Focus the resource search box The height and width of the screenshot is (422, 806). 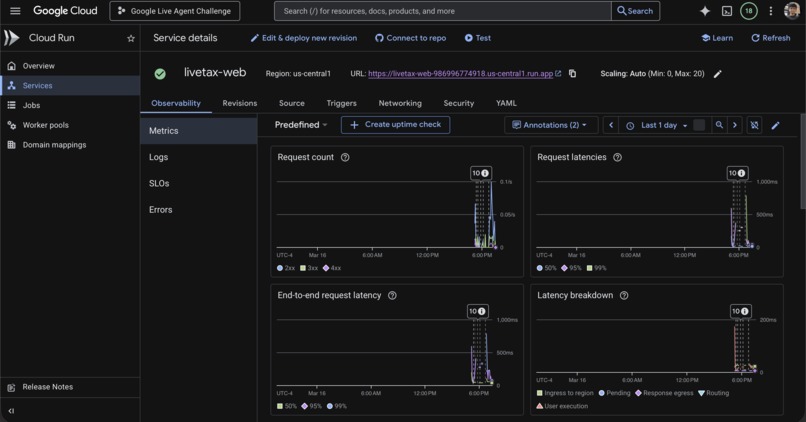point(443,11)
